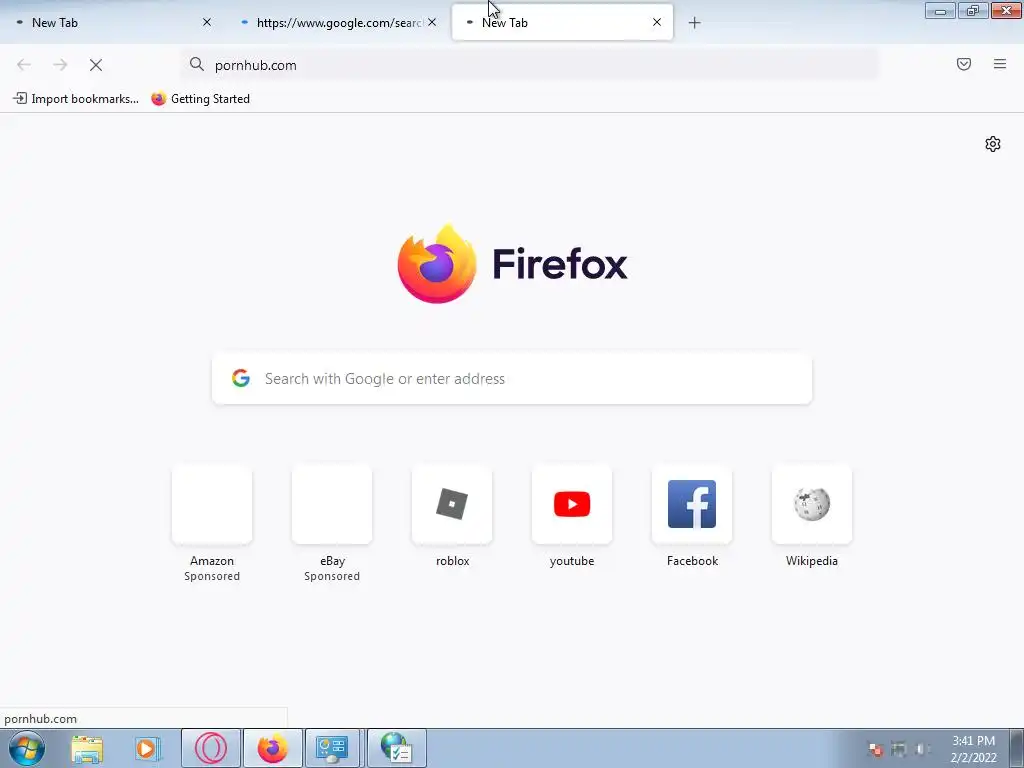Click the Firefox logo on the page
Screen dimensions: 1024x768
coord(437,264)
